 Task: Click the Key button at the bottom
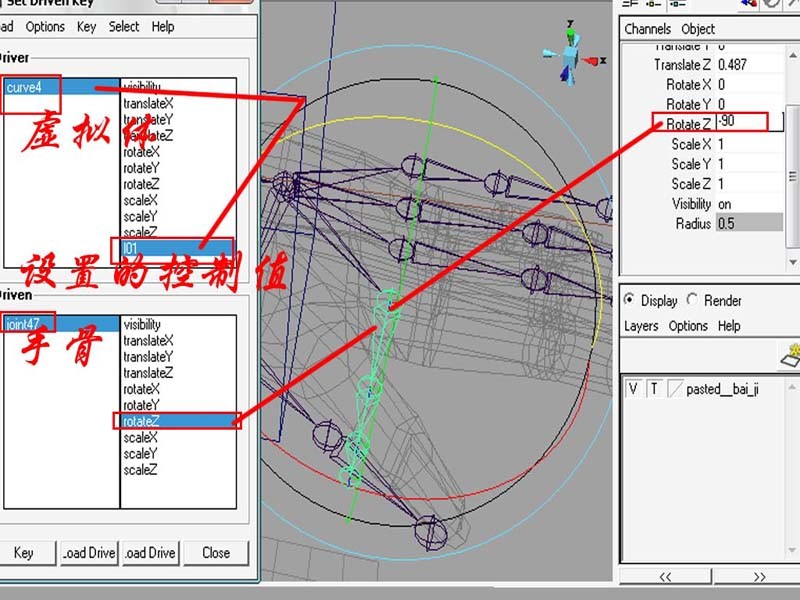point(26,553)
